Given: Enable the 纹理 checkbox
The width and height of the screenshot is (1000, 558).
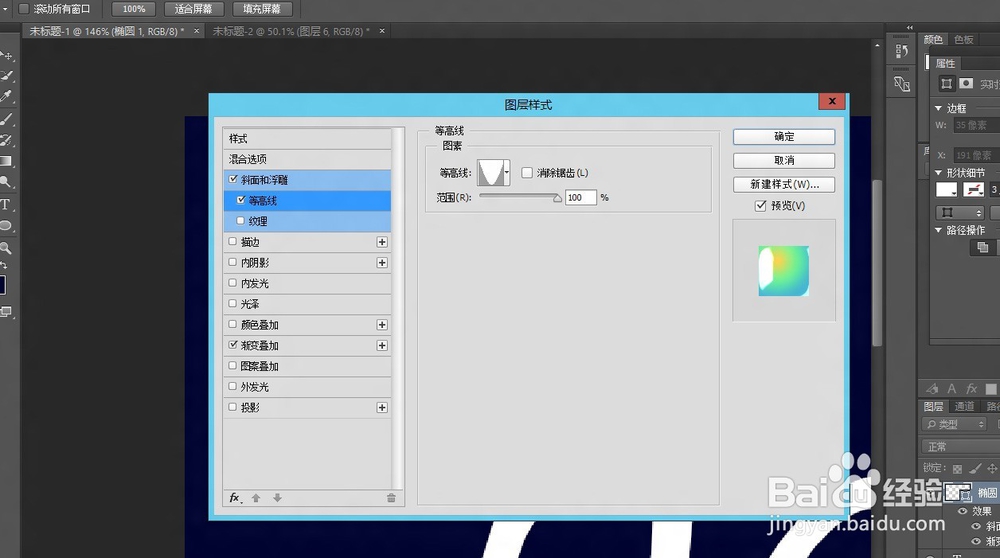Looking at the screenshot, I should pos(240,221).
